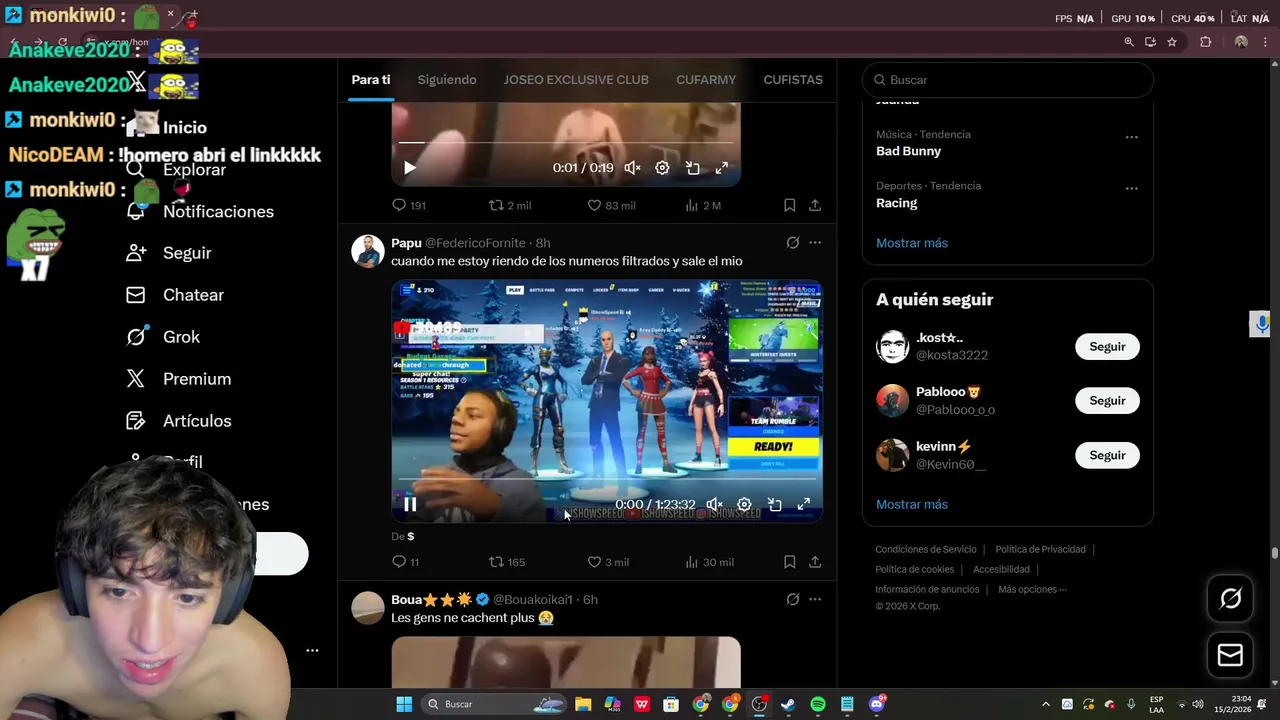Open Política de Privacidad link
The height and width of the screenshot is (720, 1280).
coord(1040,549)
